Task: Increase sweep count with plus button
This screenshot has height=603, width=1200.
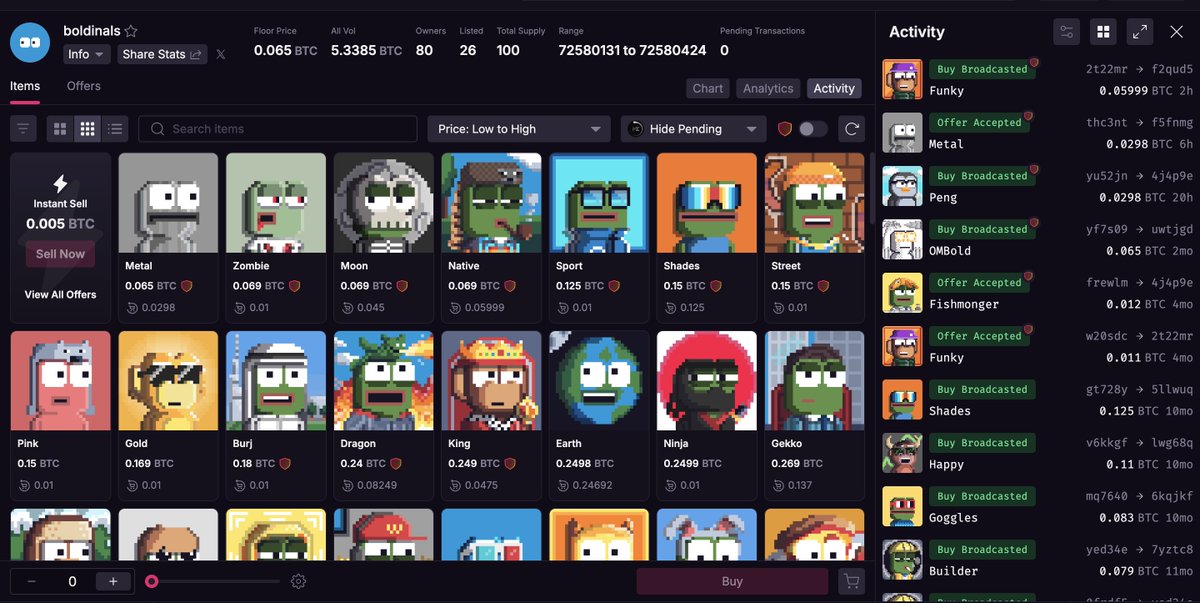Action: coord(113,581)
